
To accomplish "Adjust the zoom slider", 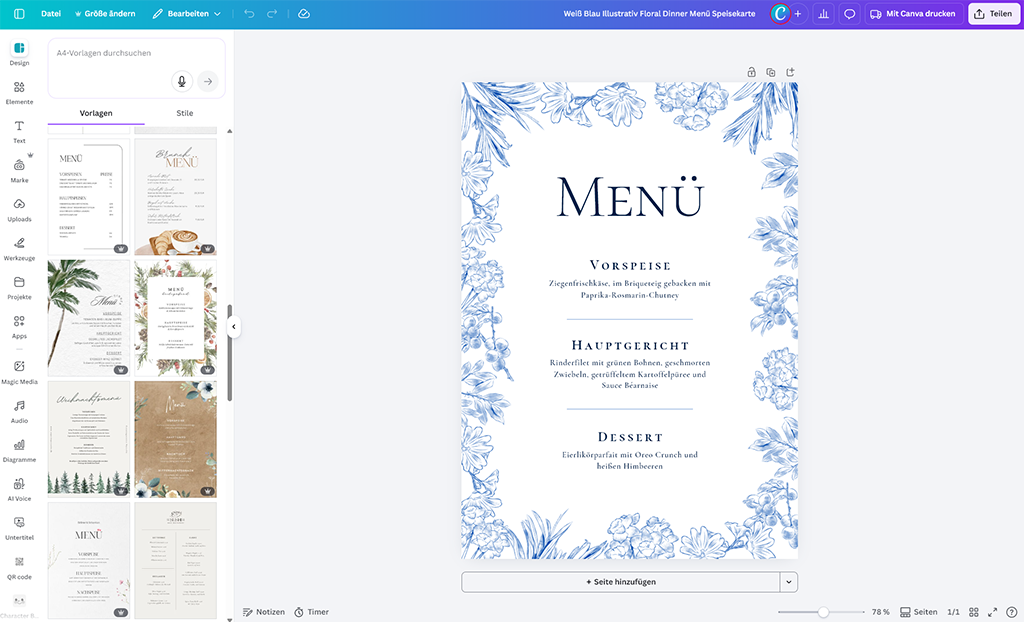I will click(x=824, y=612).
